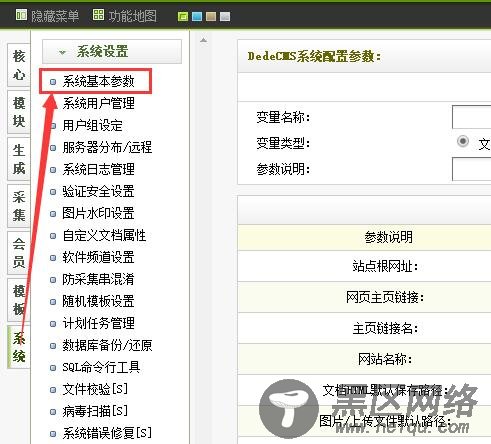Screen dimensions: 491x444
Task: Open 病毒扫描[S] menu item
Action: pos(95,411)
